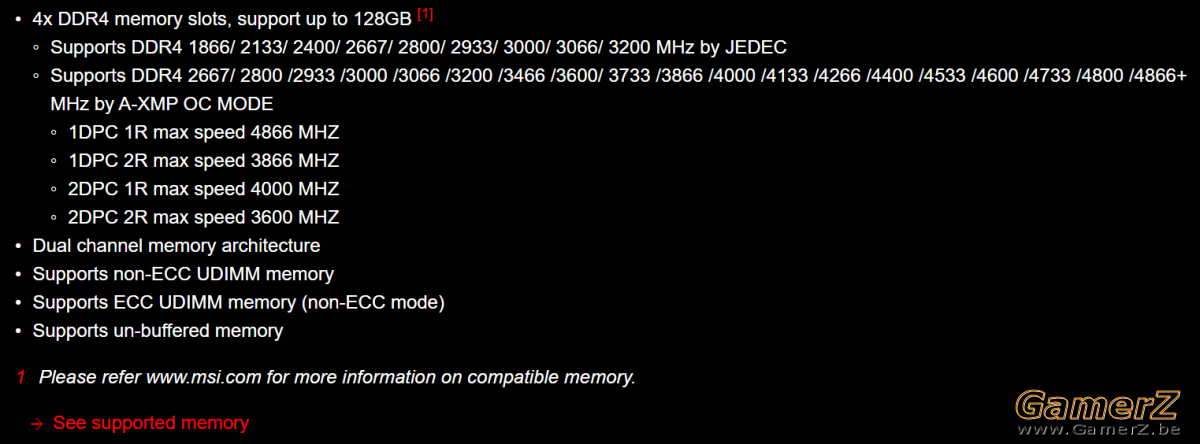Viewport: 1200px width, 444px height.
Task: Click the red [1] footnote superscript
Action: [425, 14]
